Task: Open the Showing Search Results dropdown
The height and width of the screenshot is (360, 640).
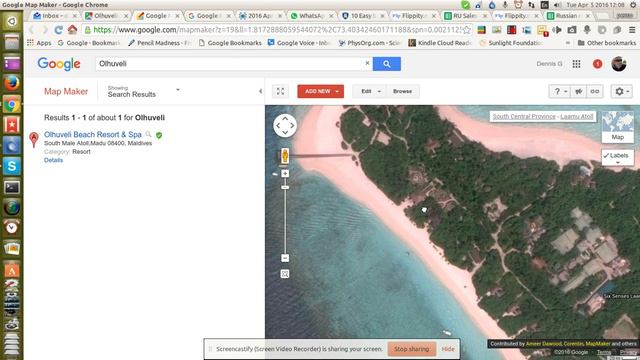Action: click(143, 91)
